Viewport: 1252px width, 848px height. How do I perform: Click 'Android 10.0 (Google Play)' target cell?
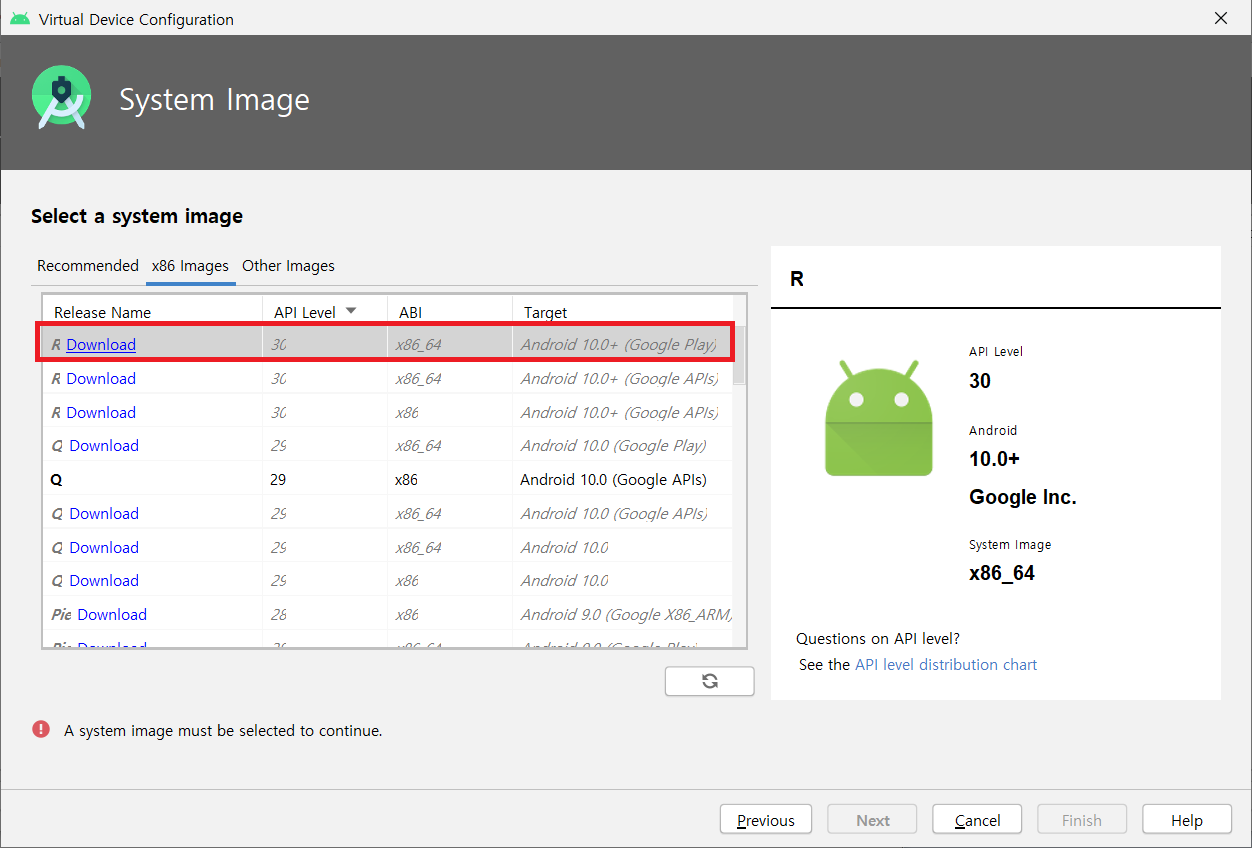pyautogui.click(x=613, y=446)
